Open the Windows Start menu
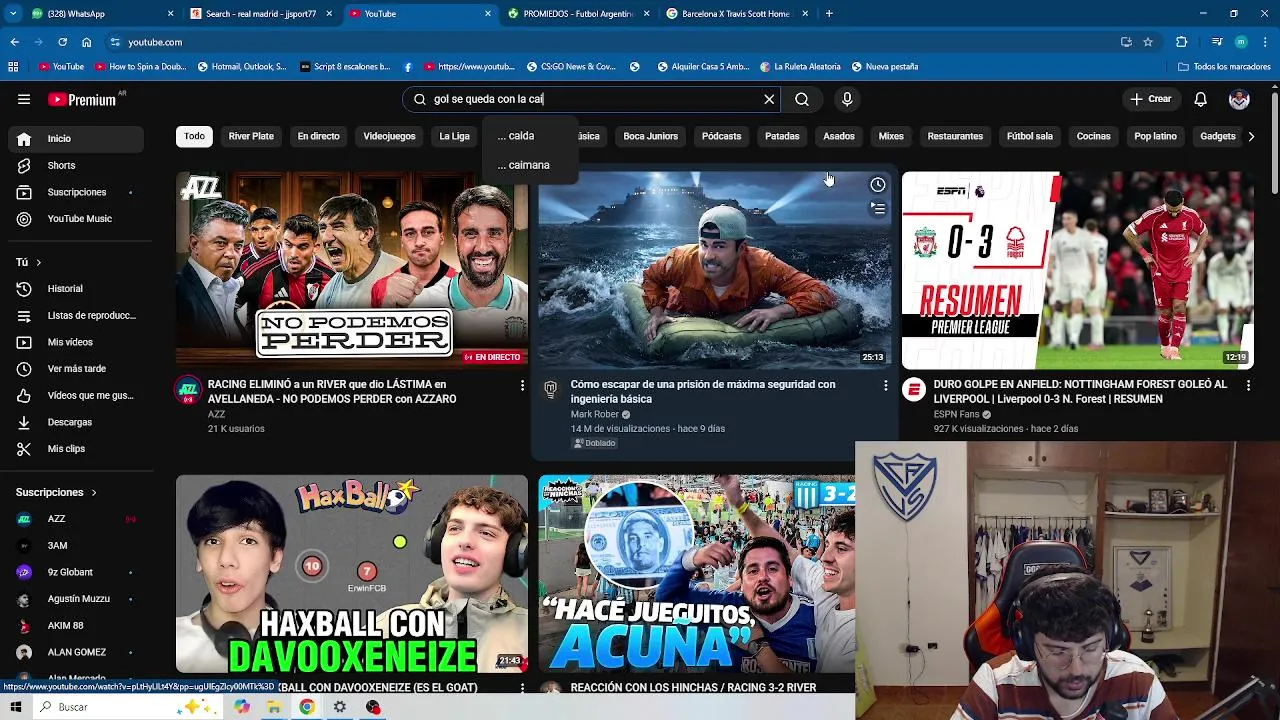1280x720 pixels. (15, 707)
